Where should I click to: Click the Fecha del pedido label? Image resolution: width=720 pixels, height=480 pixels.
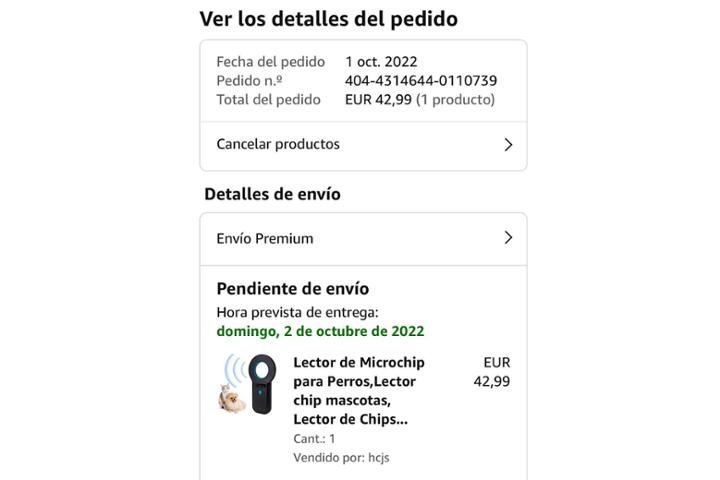pos(270,62)
